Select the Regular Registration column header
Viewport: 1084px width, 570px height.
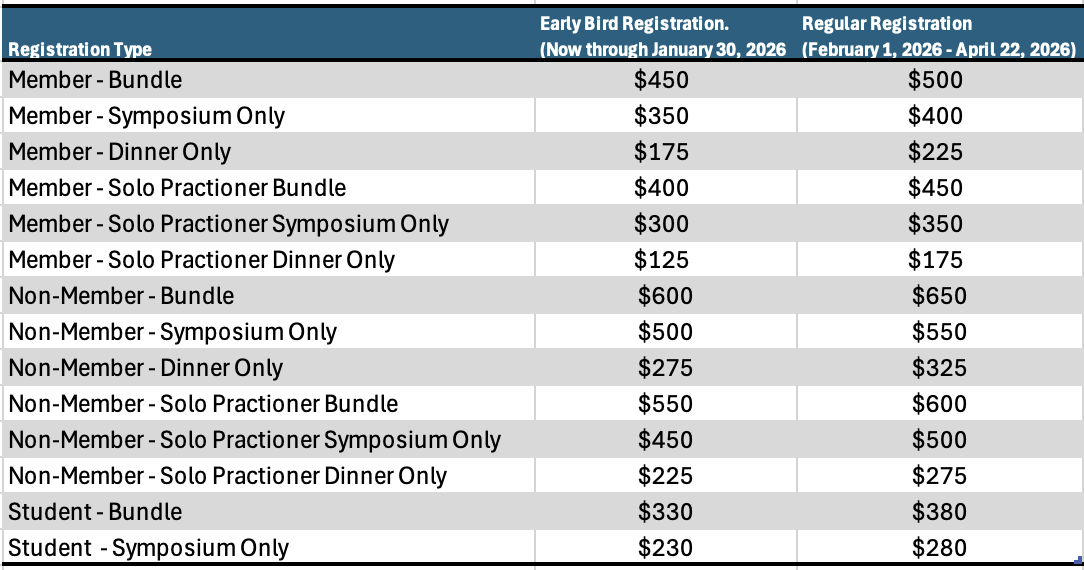pyautogui.click(x=938, y=37)
